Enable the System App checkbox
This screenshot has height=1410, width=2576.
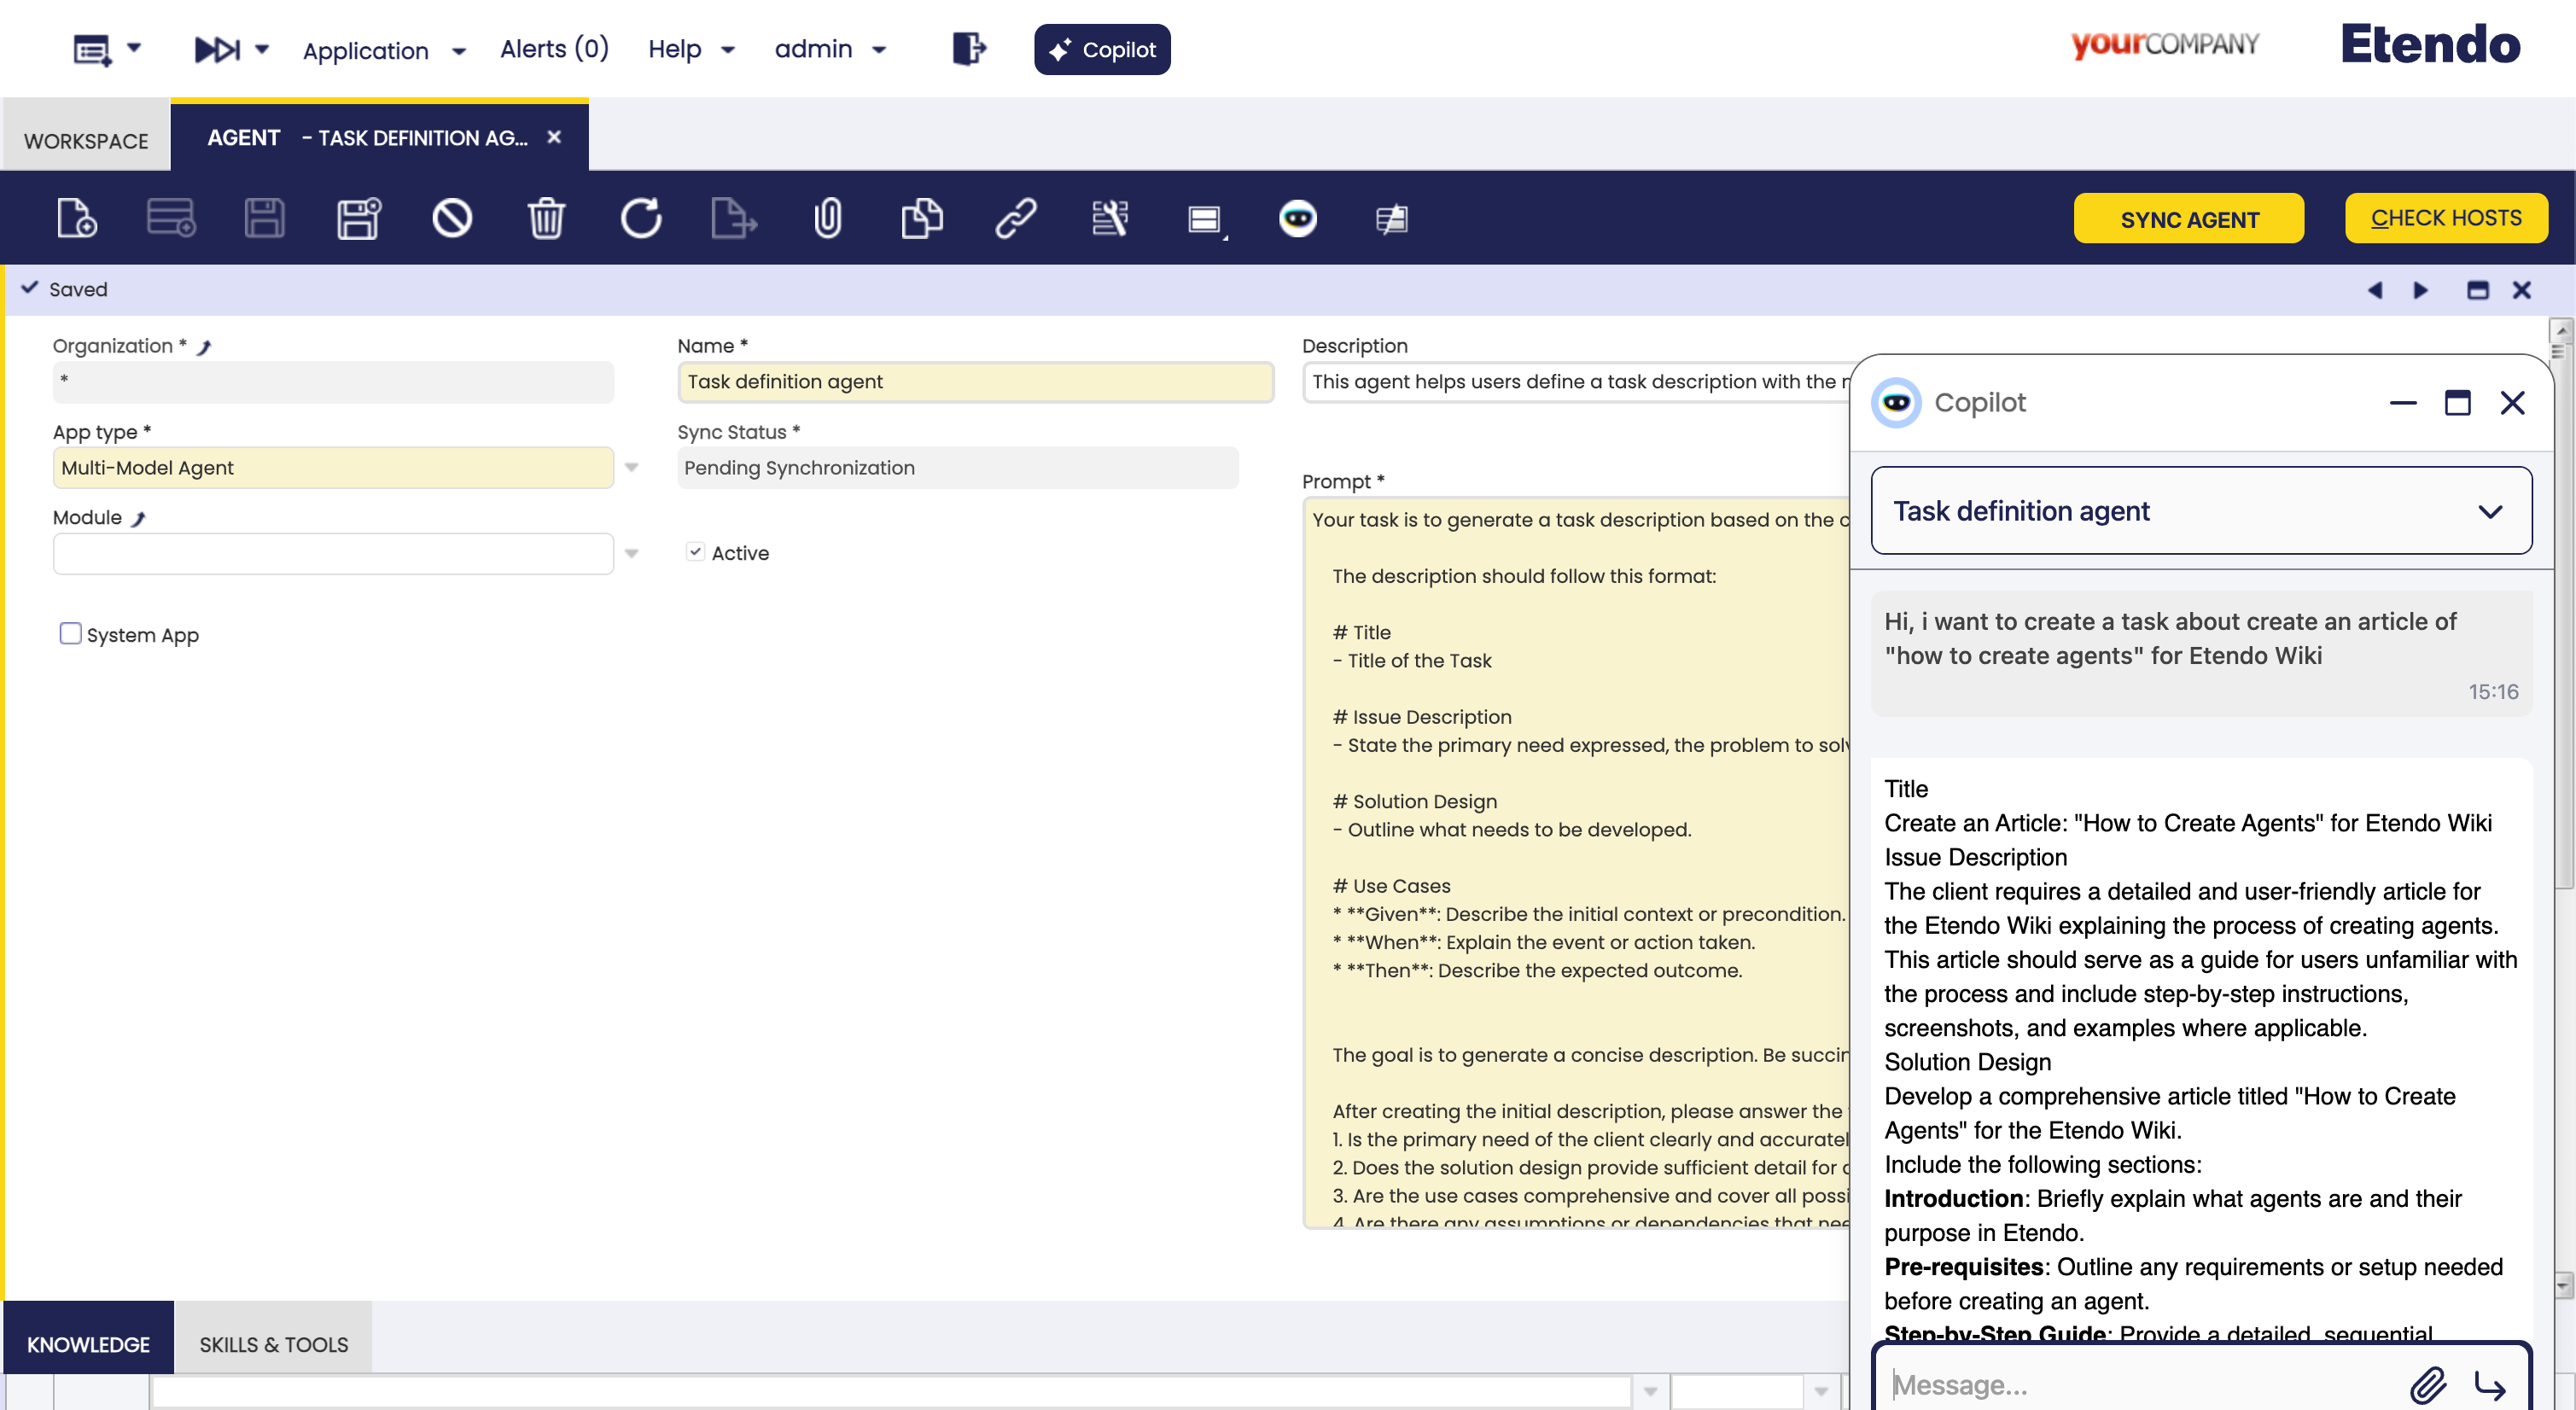[x=70, y=633]
